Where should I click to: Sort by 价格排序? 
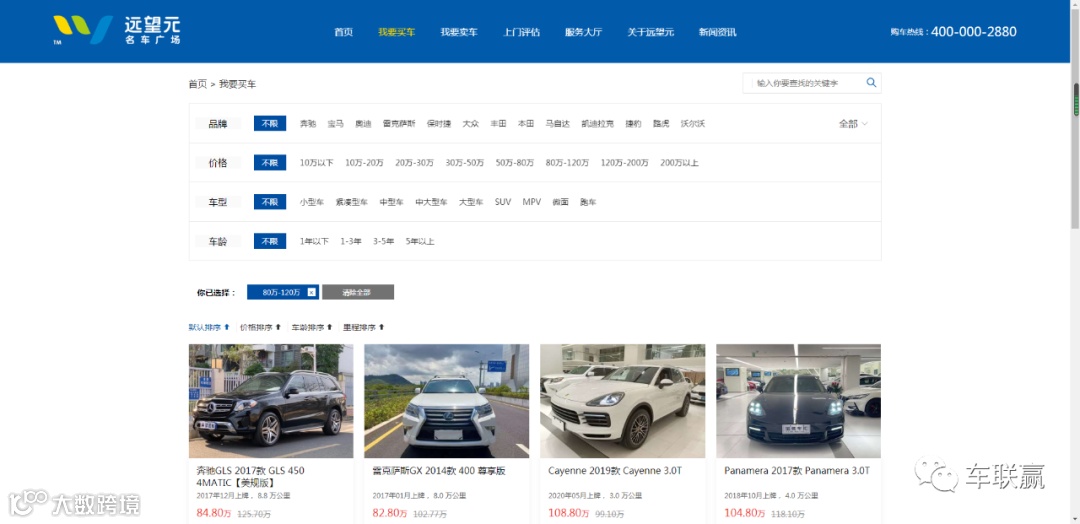pos(260,327)
